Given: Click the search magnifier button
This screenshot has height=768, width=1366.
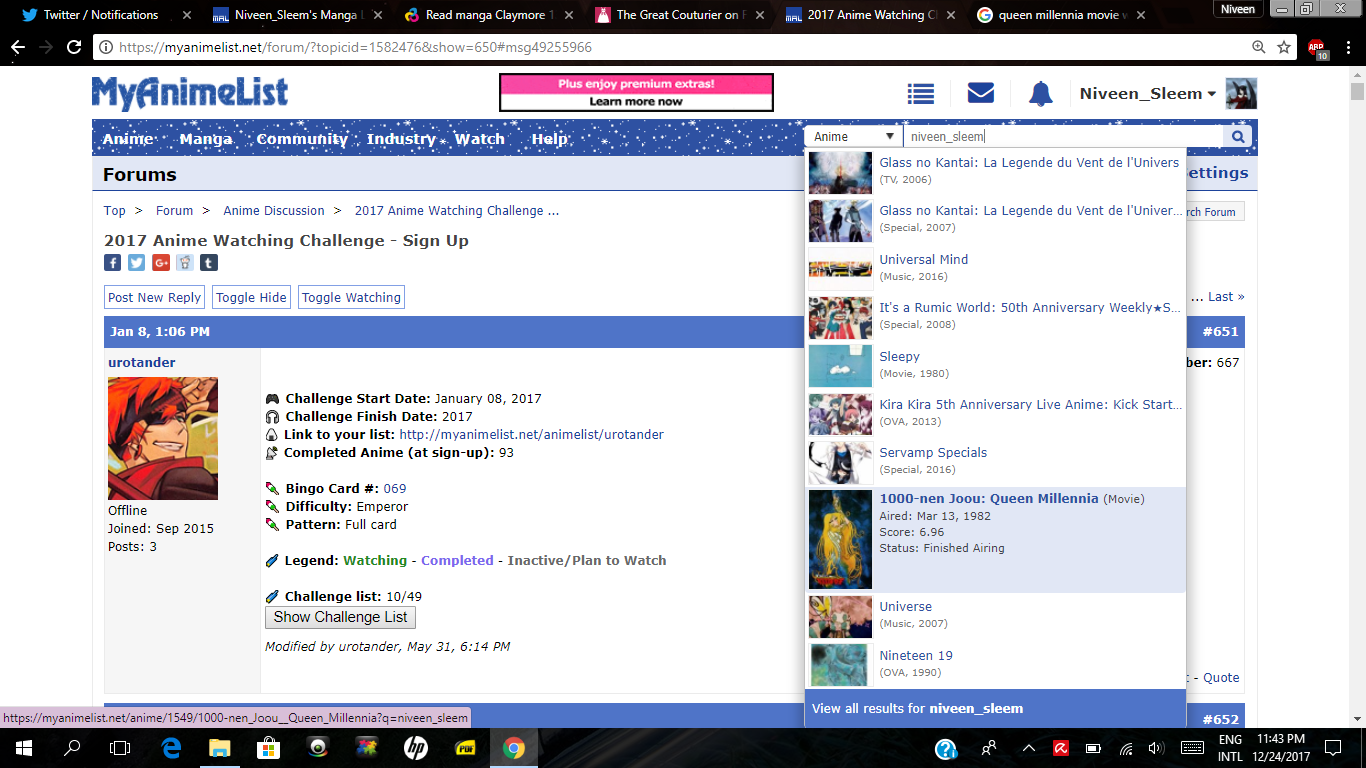Looking at the screenshot, I should 1237,137.
